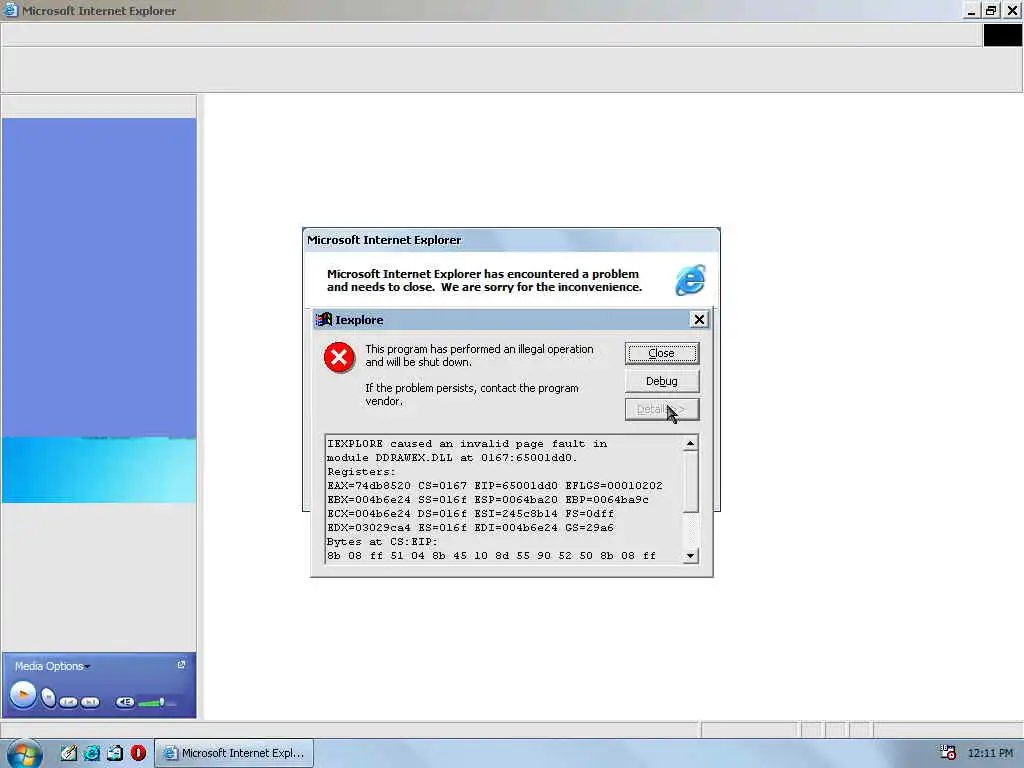This screenshot has height=768, width=1024.
Task: Click Close in the Iexplore error dialog
Action: 662,353
